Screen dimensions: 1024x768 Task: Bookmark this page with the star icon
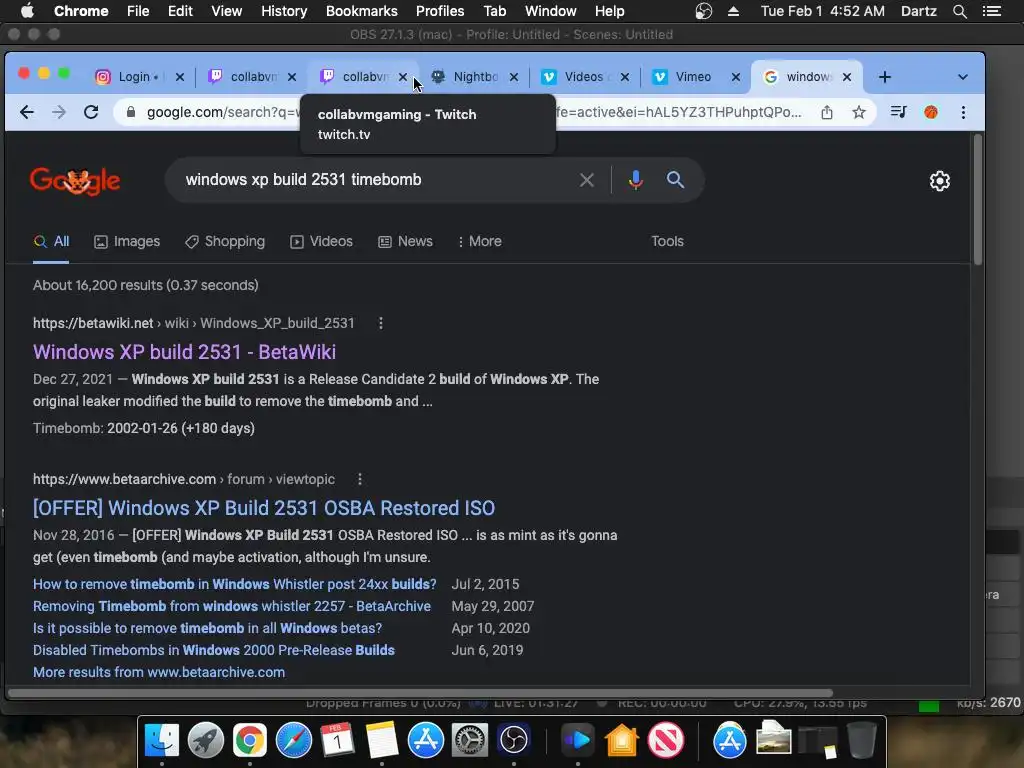pyautogui.click(x=859, y=112)
